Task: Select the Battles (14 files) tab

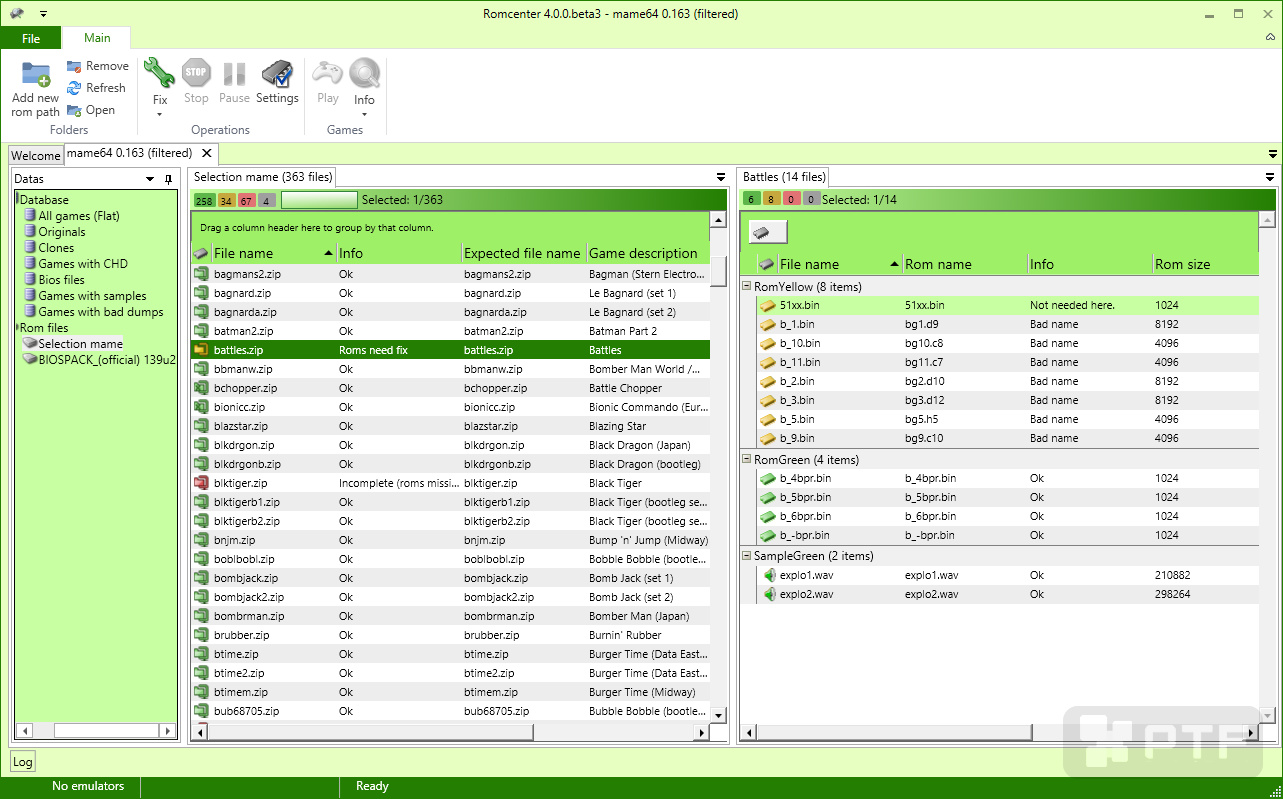Action: click(784, 177)
